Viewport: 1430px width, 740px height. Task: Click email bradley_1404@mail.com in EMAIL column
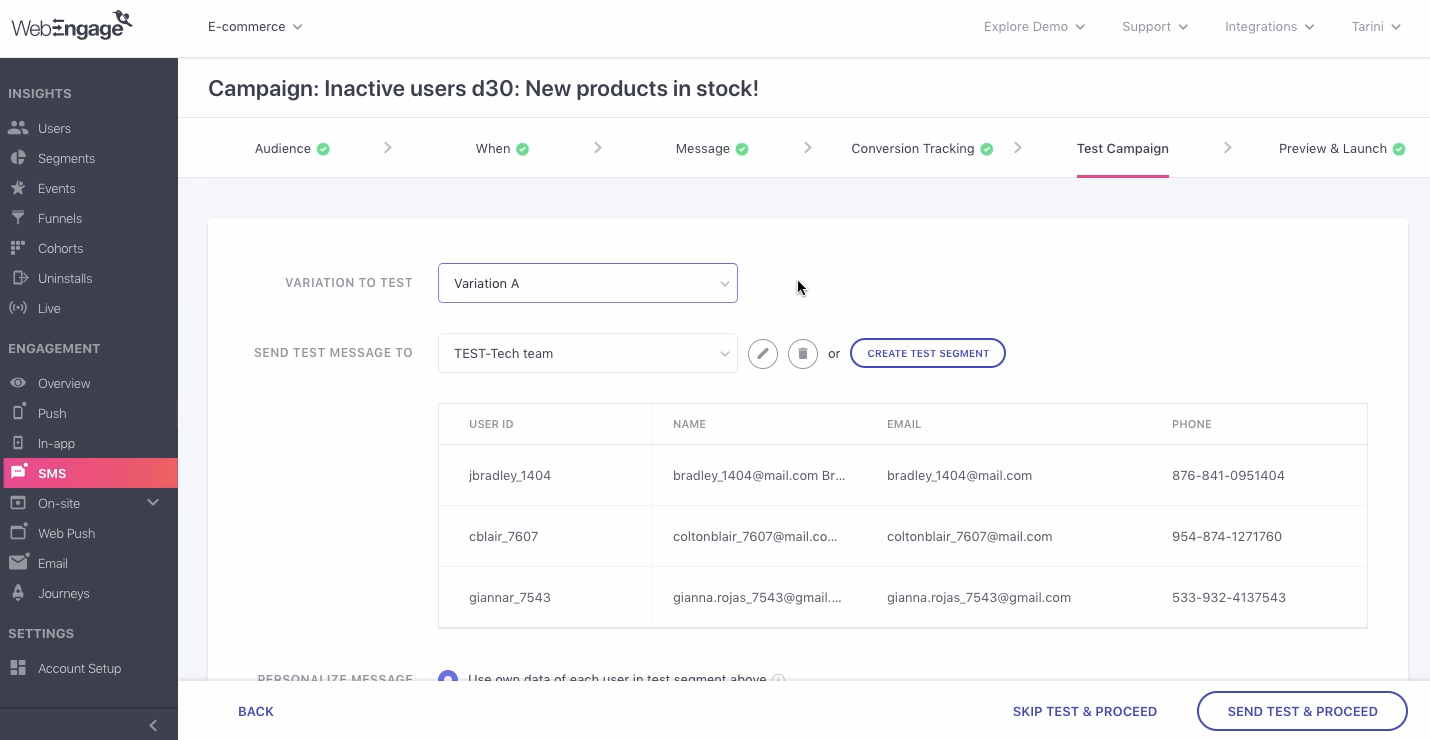(x=959, y=475)
